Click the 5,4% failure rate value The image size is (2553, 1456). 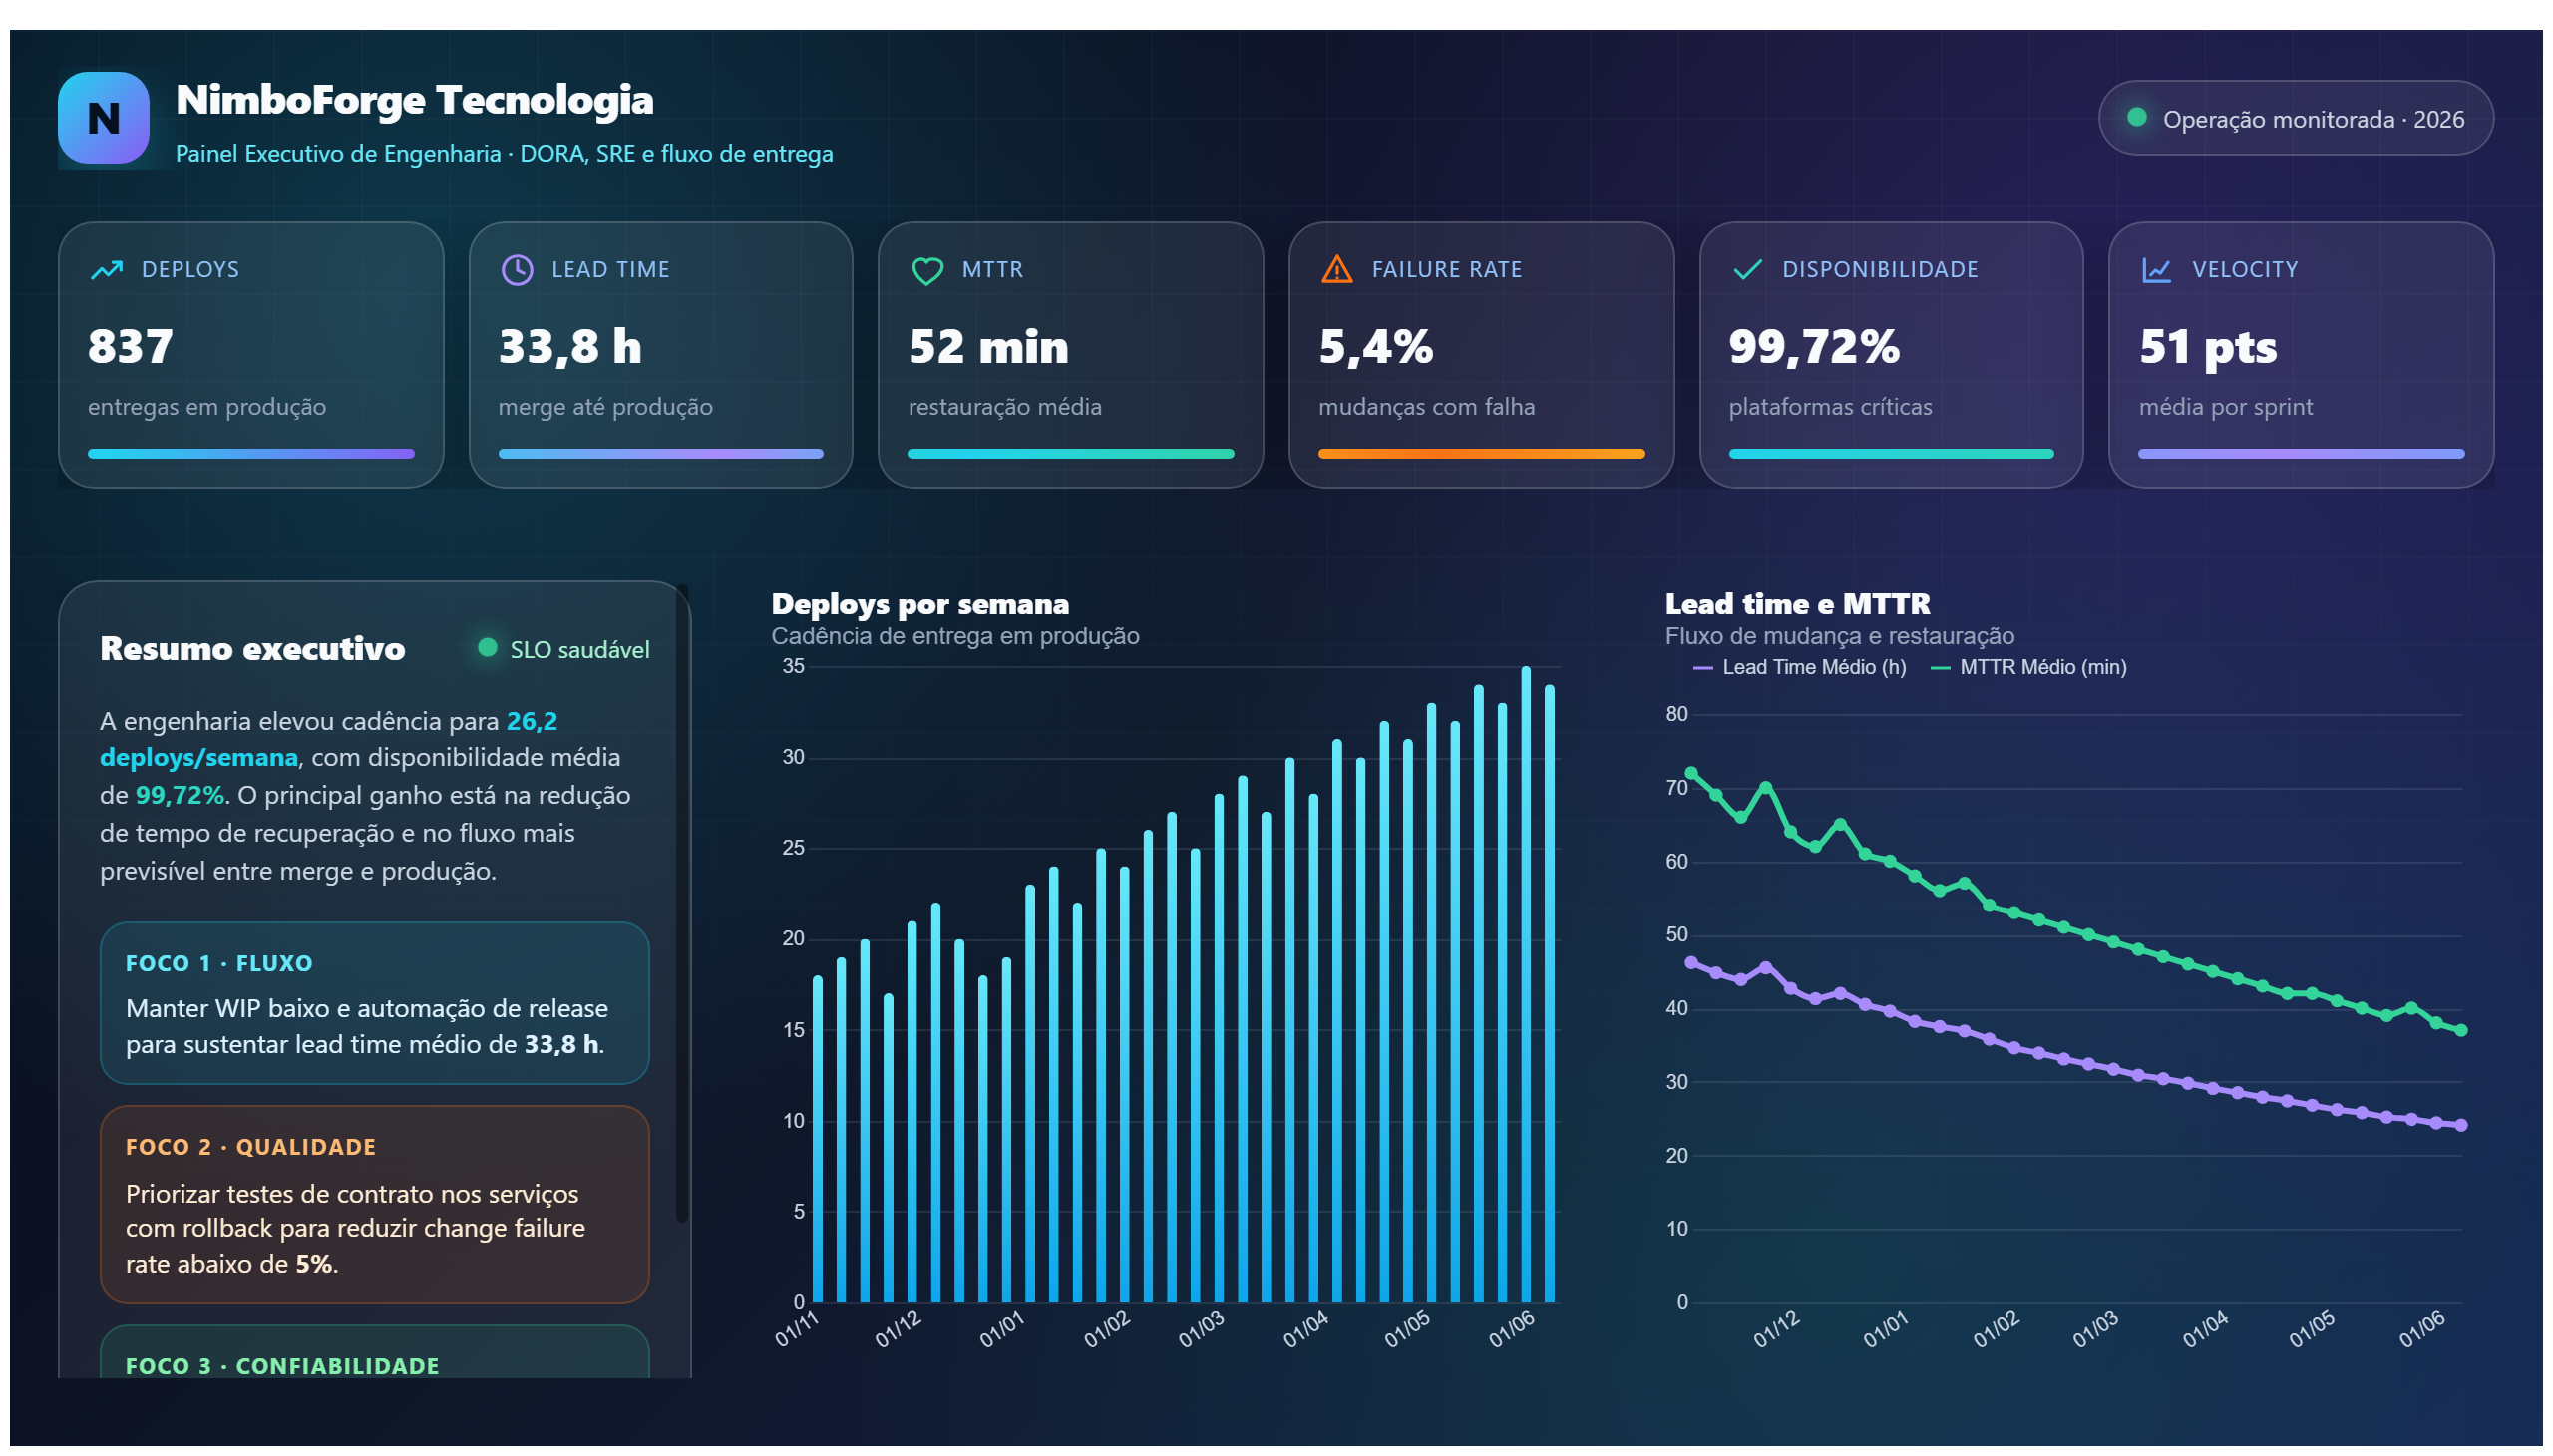[x=1376, y=347]
